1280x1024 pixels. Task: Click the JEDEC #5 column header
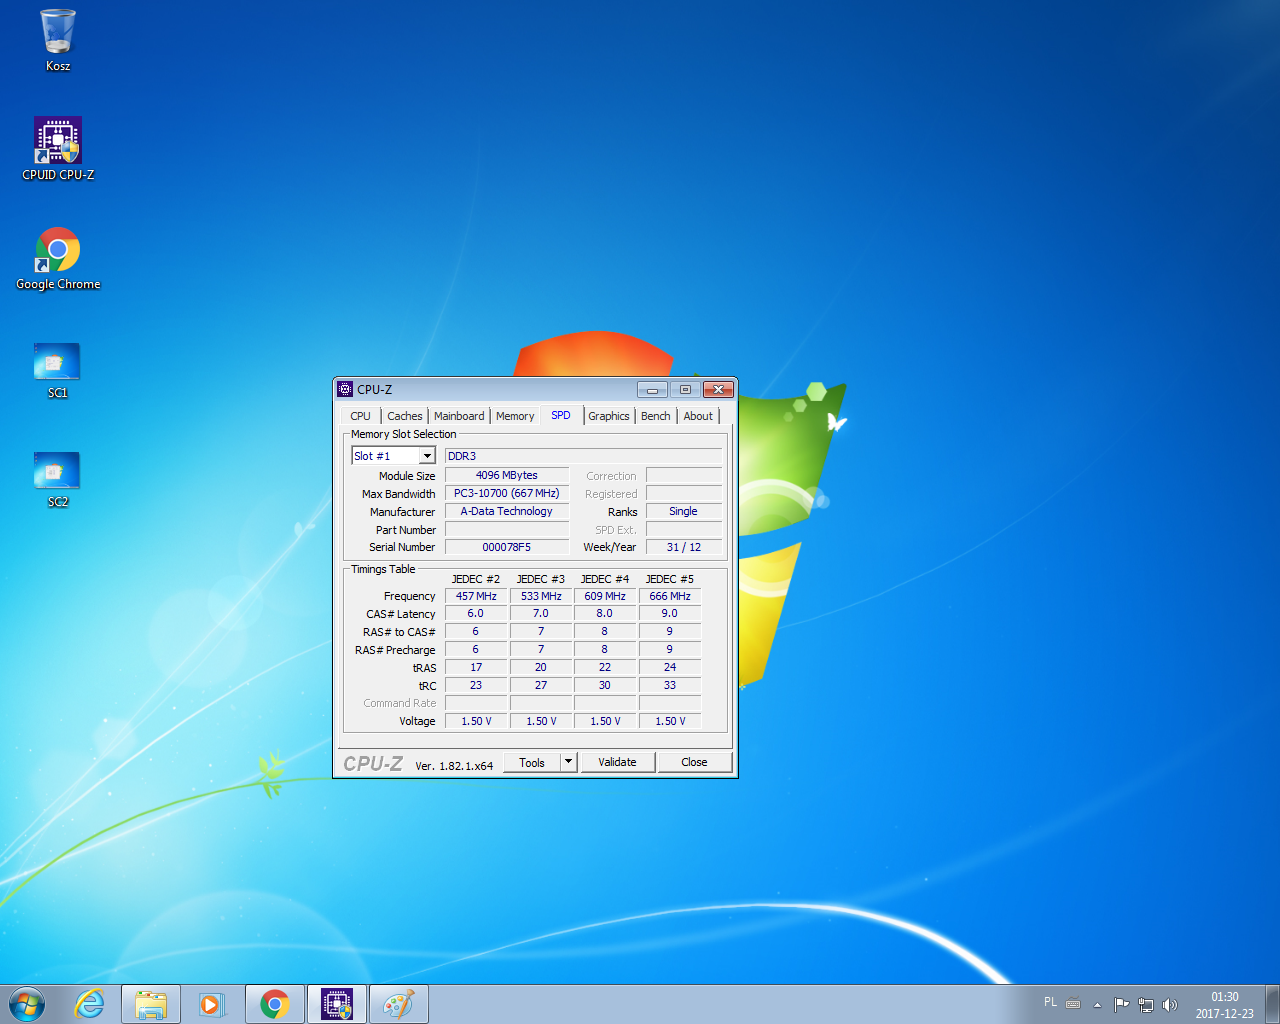click(x=670, y=579)
